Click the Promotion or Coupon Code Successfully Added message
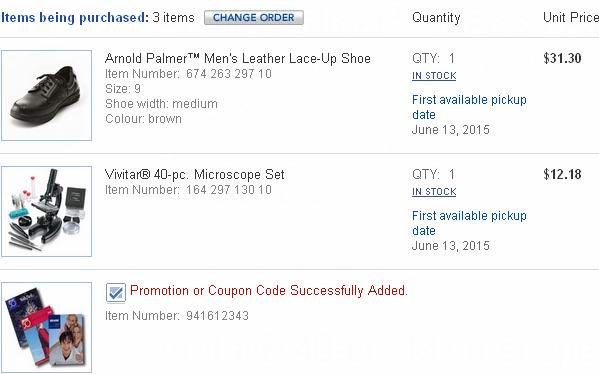 [x=269, y=291]
